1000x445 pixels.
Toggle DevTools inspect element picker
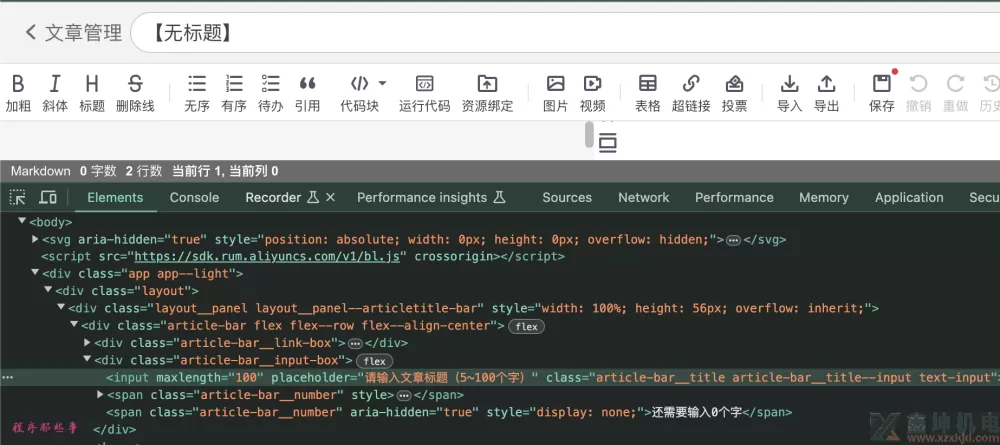17,197
